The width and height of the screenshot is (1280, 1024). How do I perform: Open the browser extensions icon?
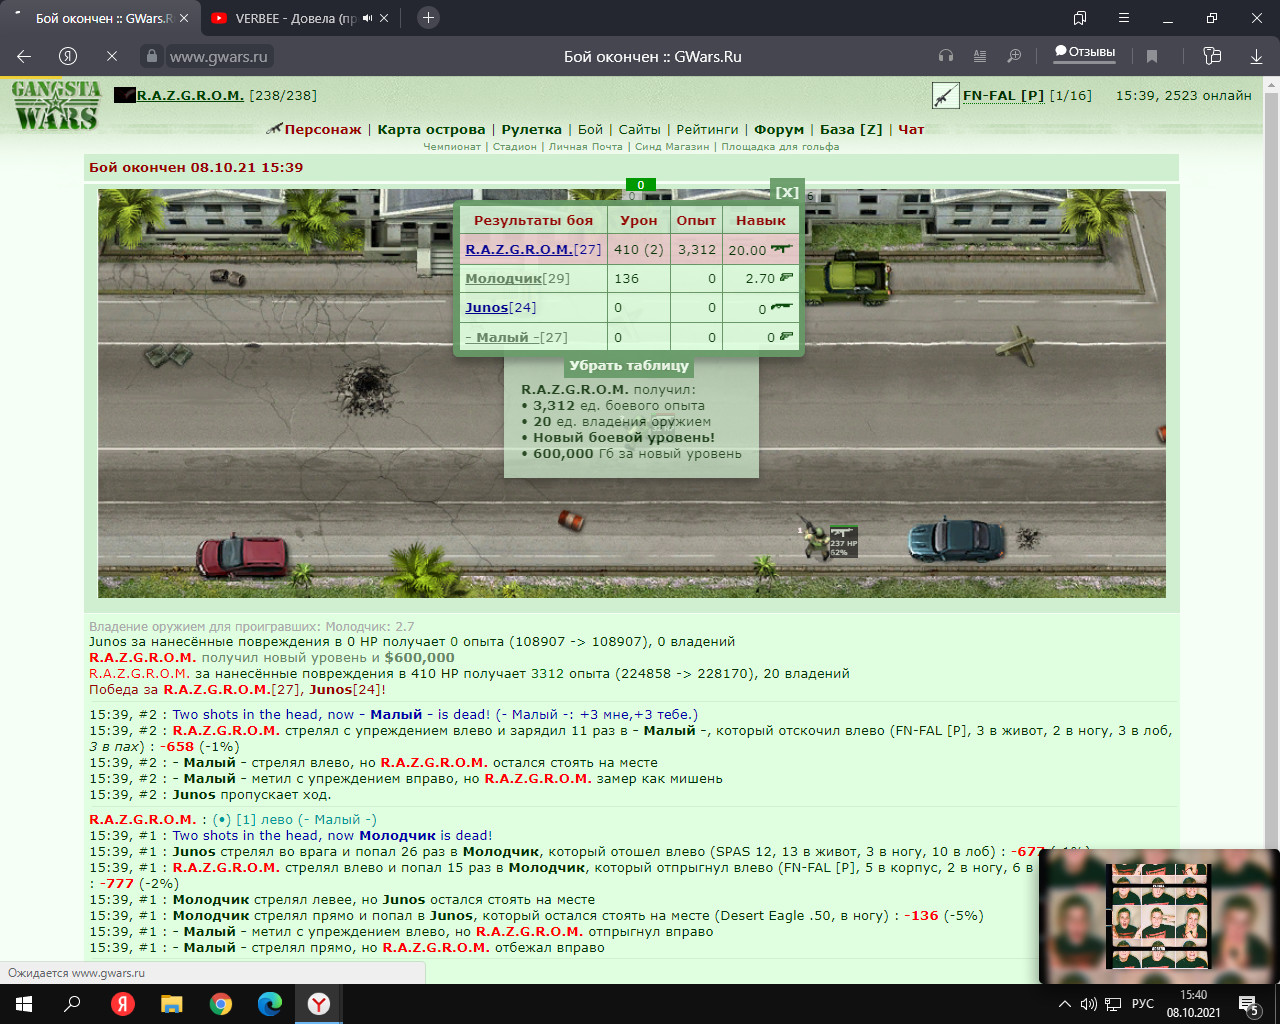click(1212, 56)
